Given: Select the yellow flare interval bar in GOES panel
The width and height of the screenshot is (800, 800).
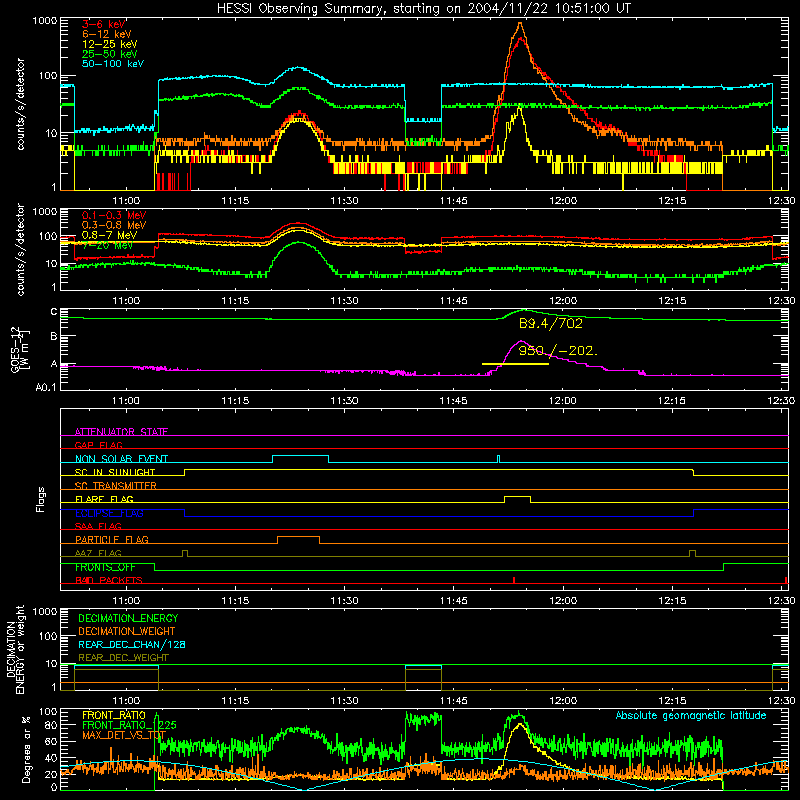Looking at the screenshot, I should pos(515,364).
